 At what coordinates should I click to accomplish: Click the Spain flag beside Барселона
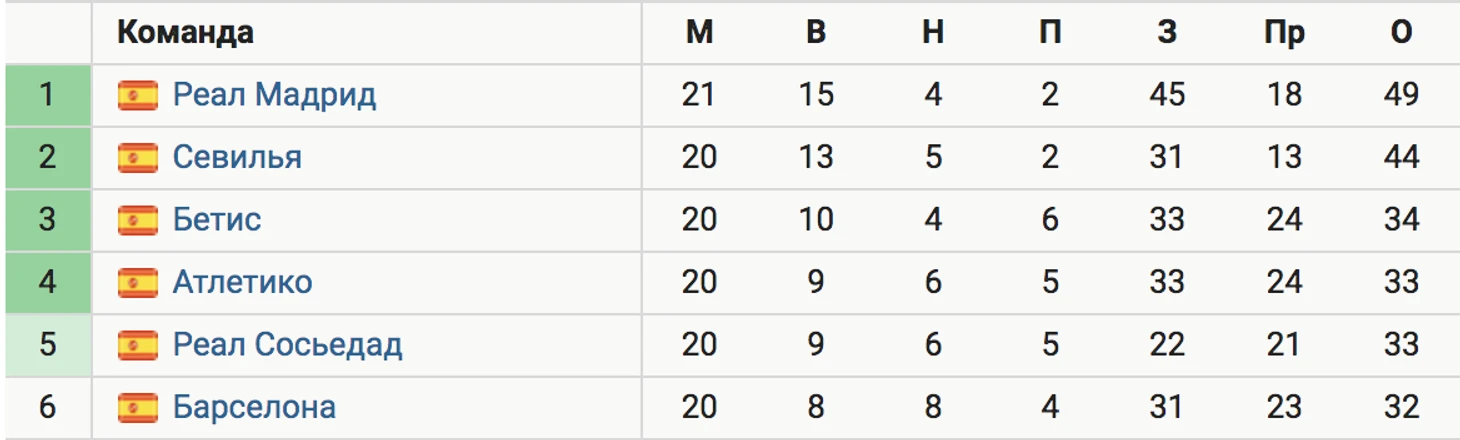tap(138, 408)
